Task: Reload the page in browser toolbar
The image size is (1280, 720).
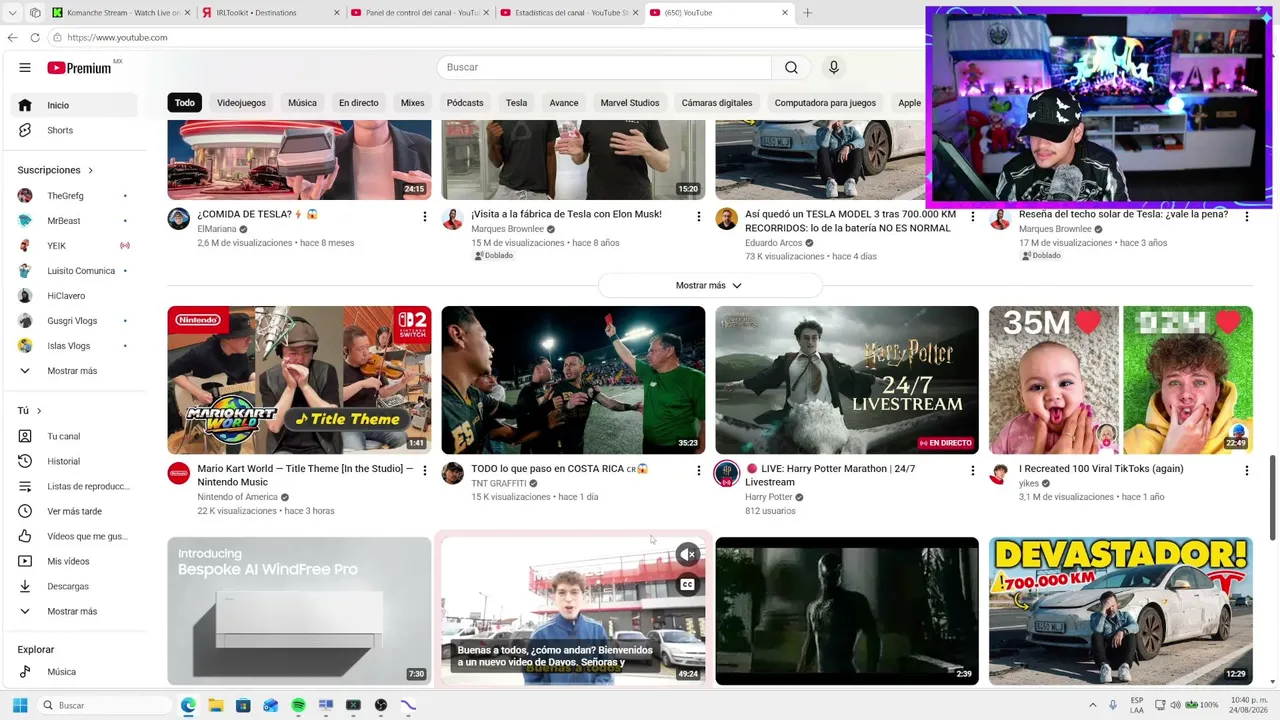Action: pos(35,38)
